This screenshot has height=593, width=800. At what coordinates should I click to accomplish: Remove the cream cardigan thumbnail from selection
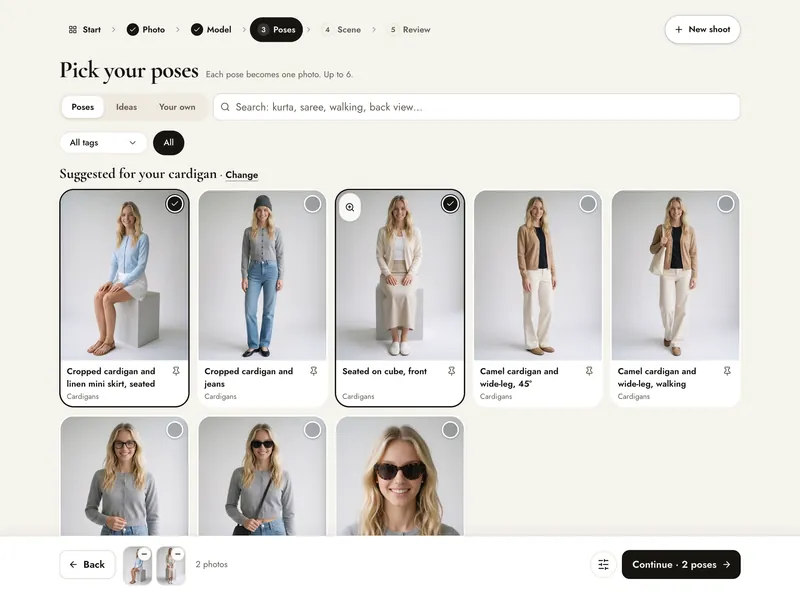click(x=178, y=554)
